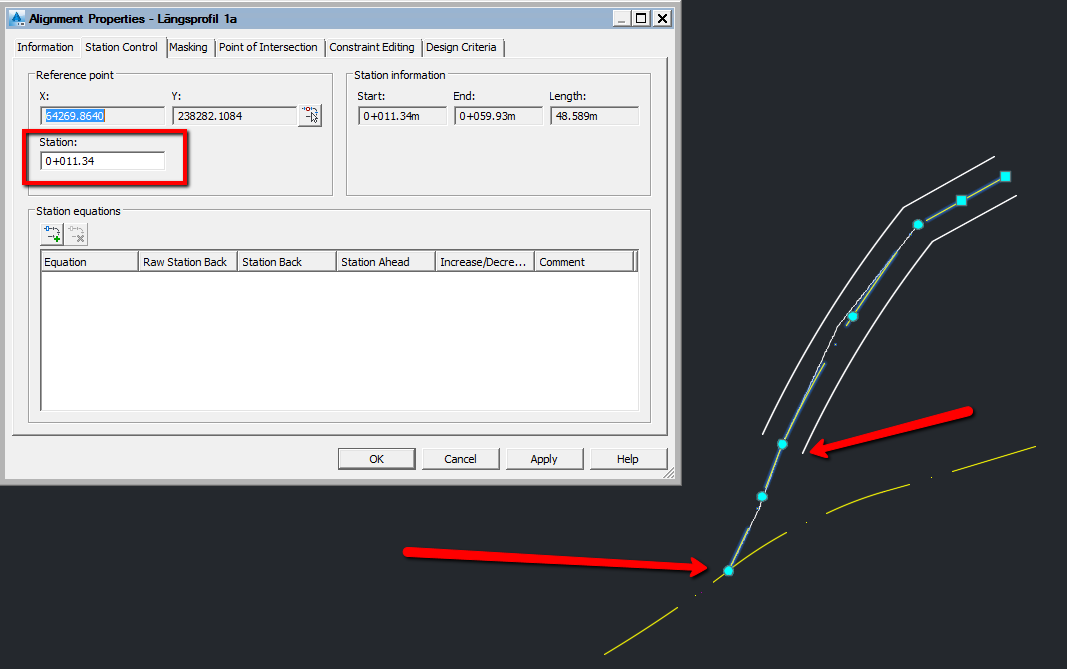Click the Station Back column header
Image resolution: width=1067 pixels, height=669 pixels.
coord(286,262)
